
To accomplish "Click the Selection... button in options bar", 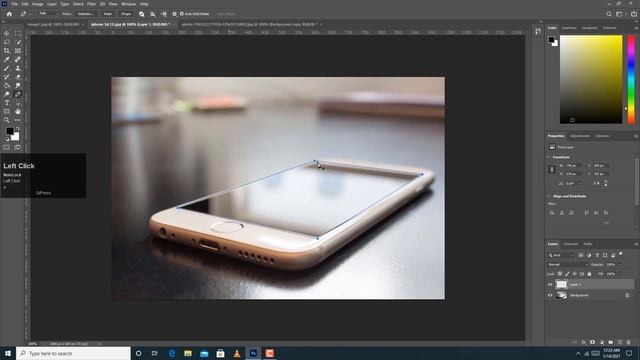I will (85, 14).
